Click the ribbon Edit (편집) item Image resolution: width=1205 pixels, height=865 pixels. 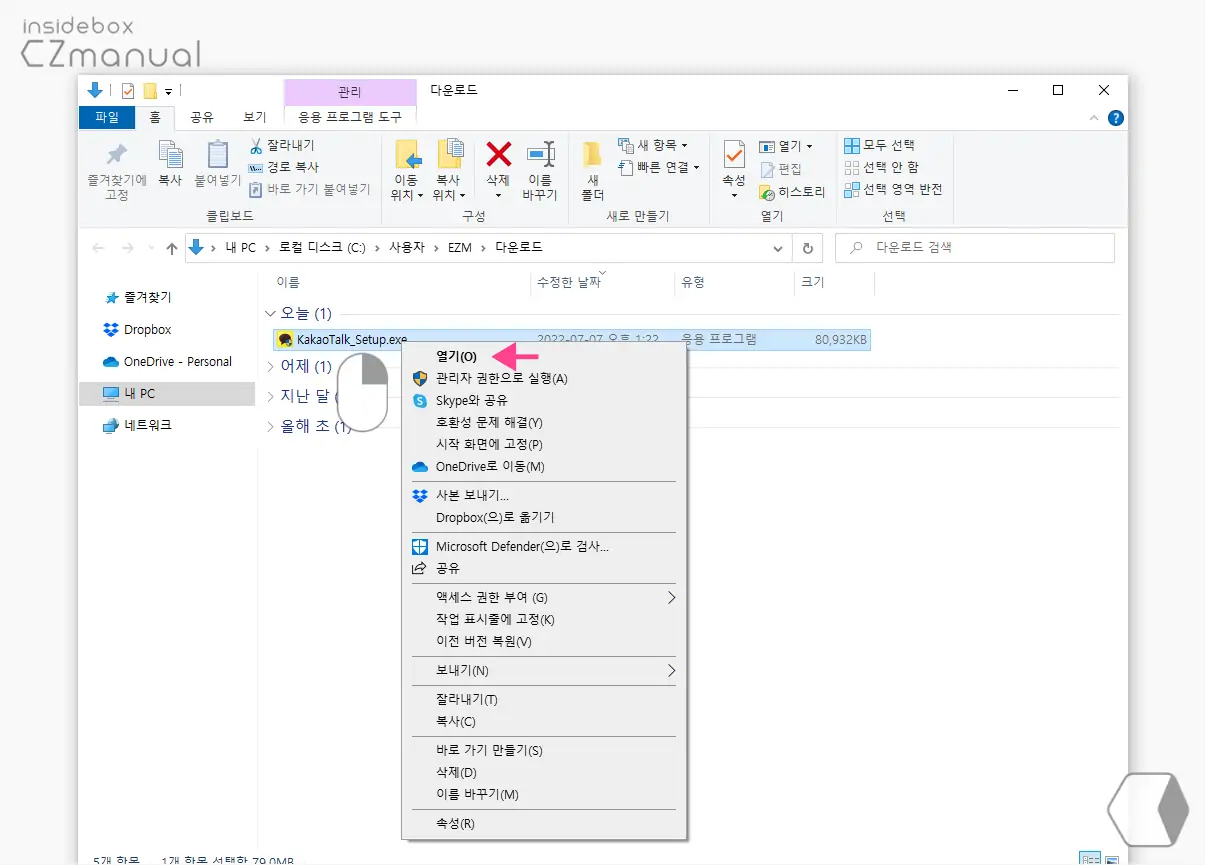(781, 169)
